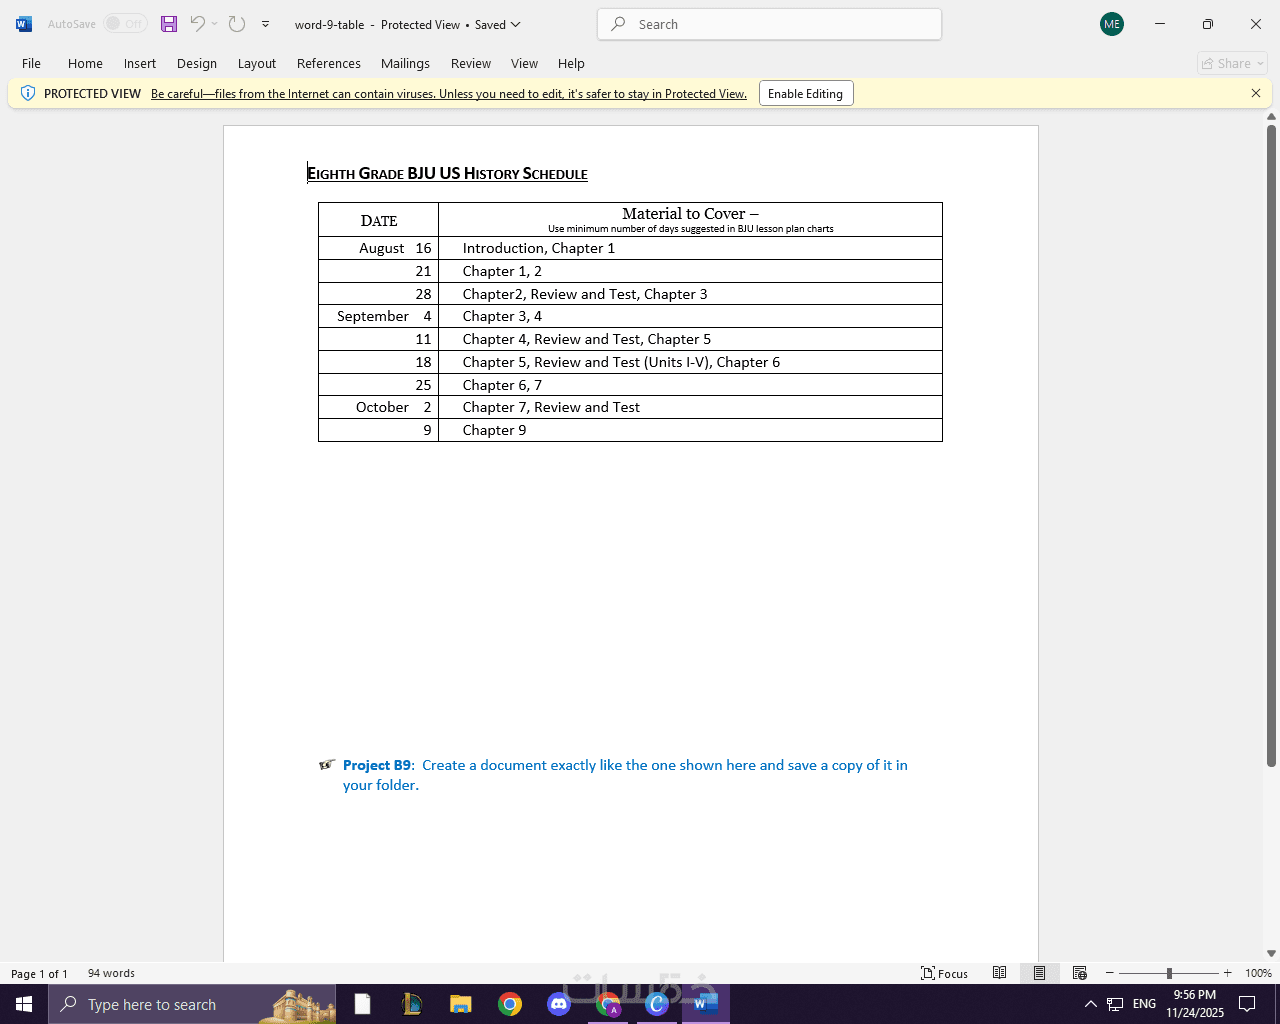The height and width of the screenshot is (1024, 1280).
Task: Open the Design tab
Action: [197, 63]
